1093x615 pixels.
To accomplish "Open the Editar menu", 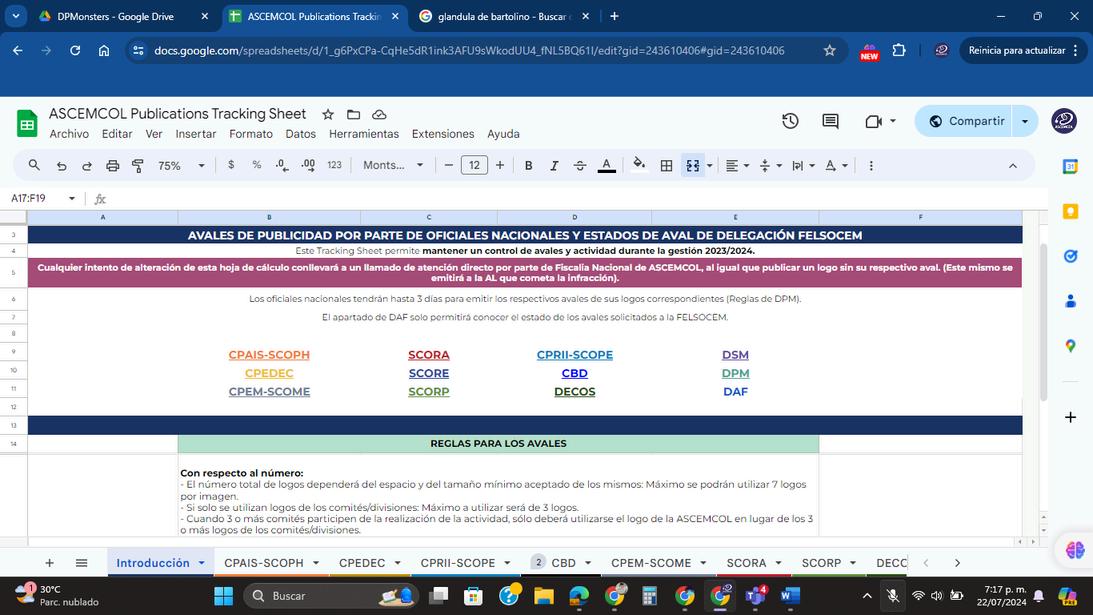I will [116, 134].
